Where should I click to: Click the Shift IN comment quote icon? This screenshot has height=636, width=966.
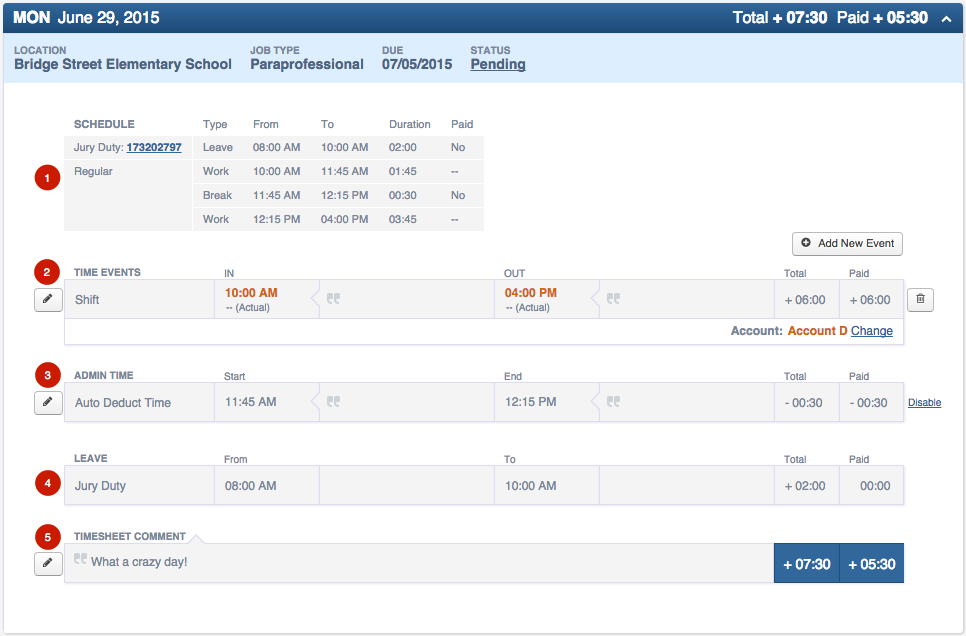pyautogui.click(x=334, y=299)
